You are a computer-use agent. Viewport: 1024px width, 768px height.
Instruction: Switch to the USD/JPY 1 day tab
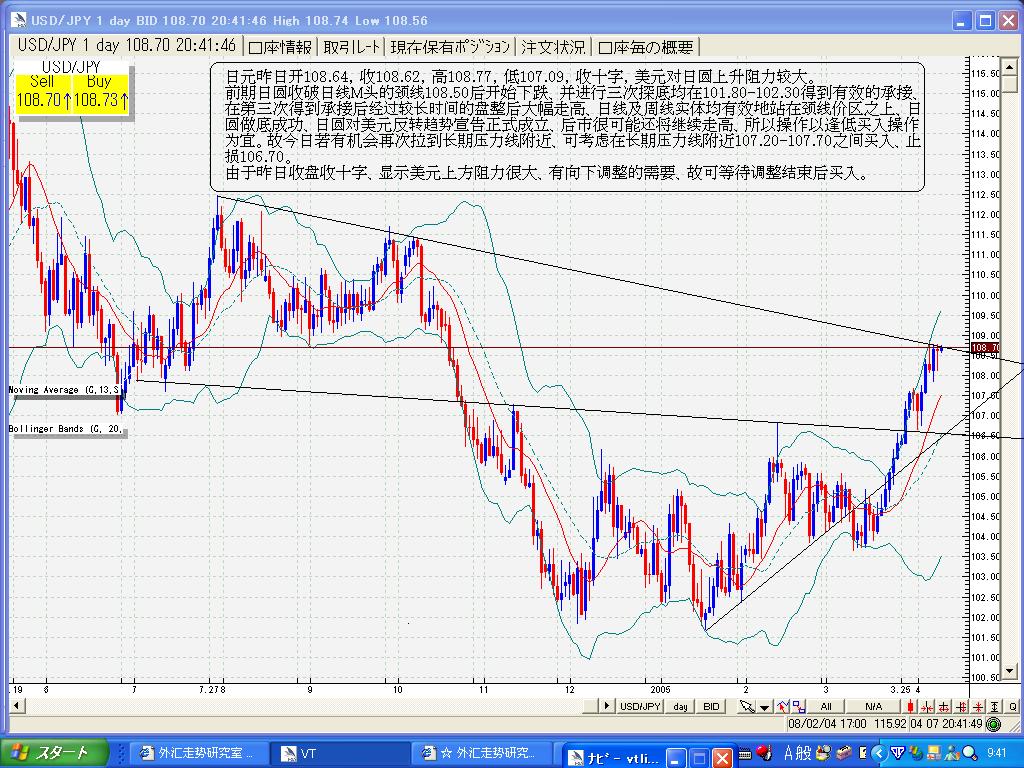[x=126, y=46]
